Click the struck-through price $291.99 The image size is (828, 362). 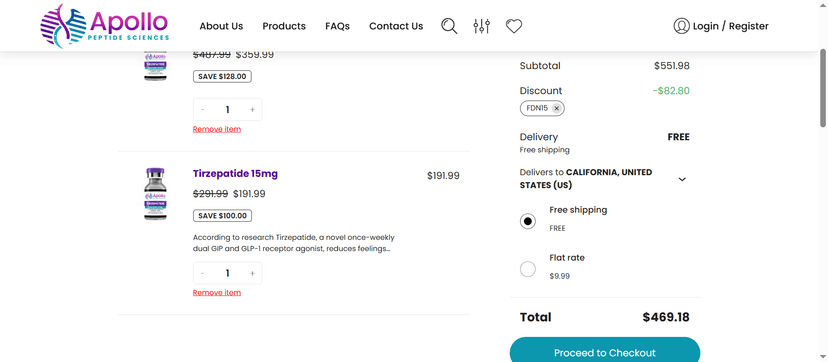click(x=210, y=194)
